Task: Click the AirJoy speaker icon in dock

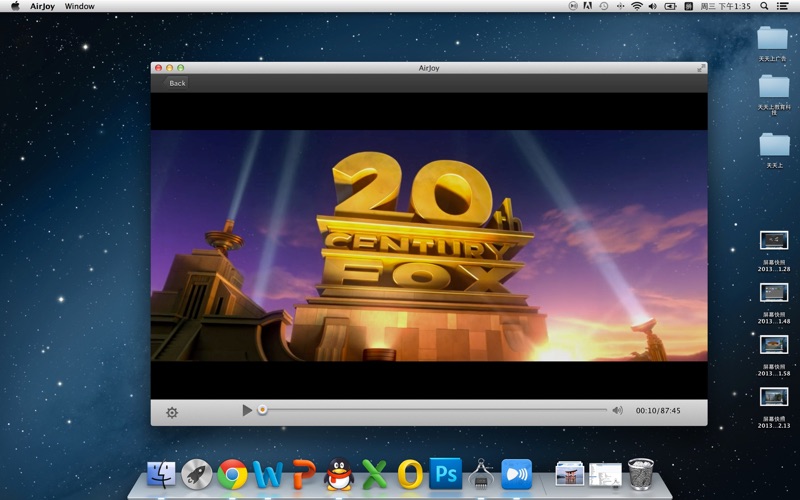Action: pos(516,474)
